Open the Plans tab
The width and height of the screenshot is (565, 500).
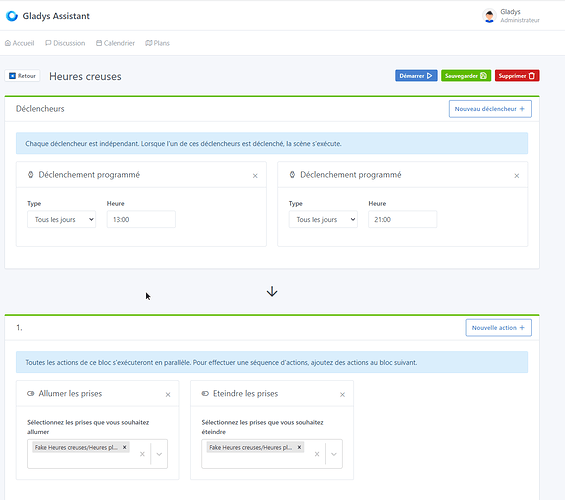point(157,43)
